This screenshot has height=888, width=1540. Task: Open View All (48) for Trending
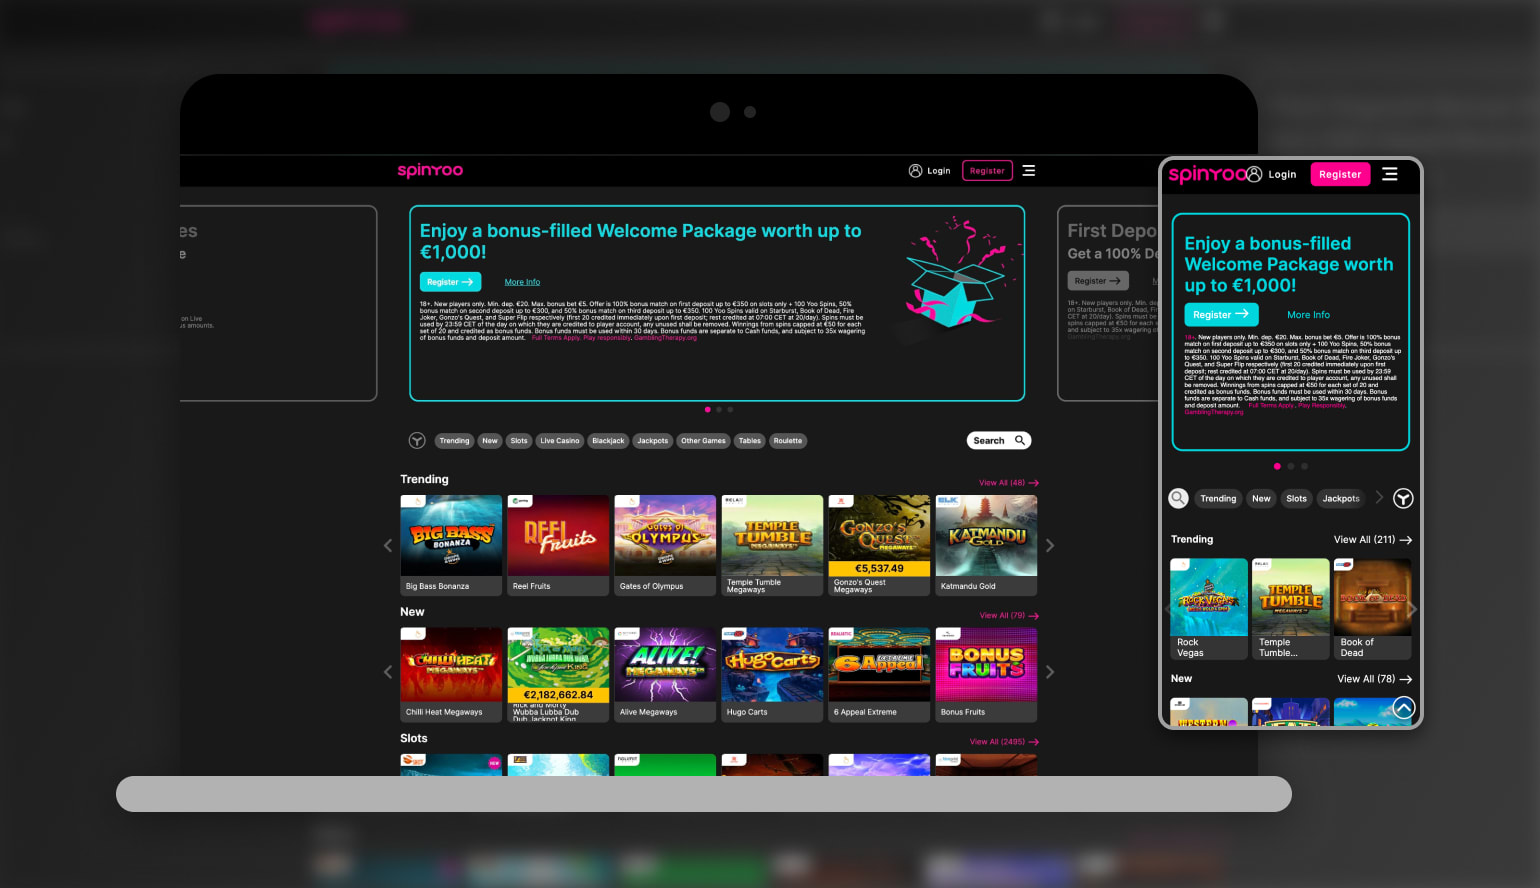(1009, 483)
